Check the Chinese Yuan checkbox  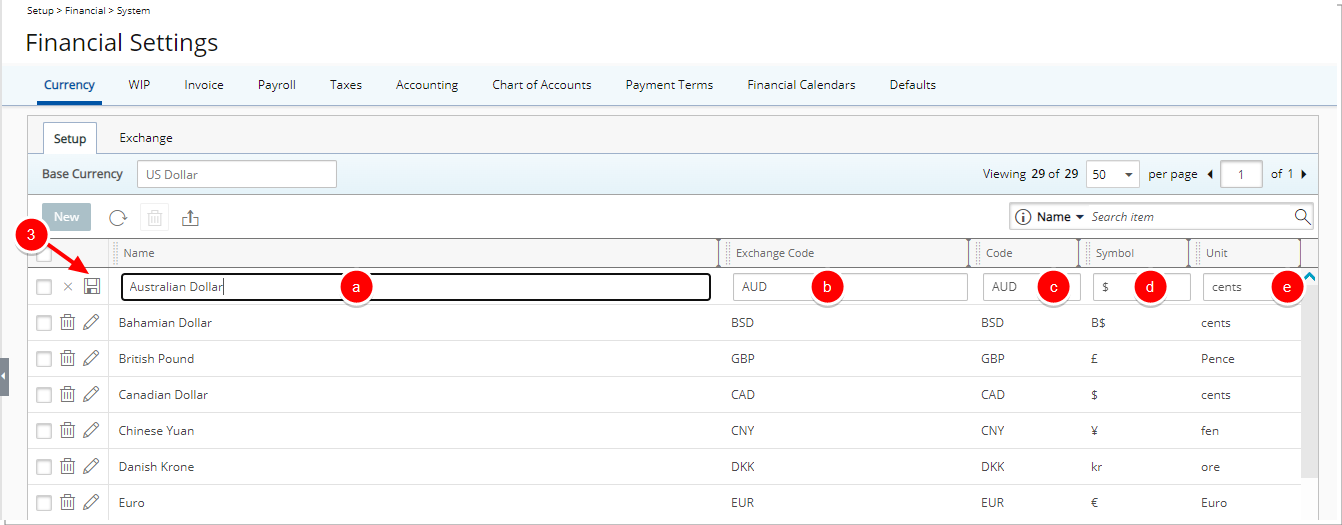click(44, 431)
